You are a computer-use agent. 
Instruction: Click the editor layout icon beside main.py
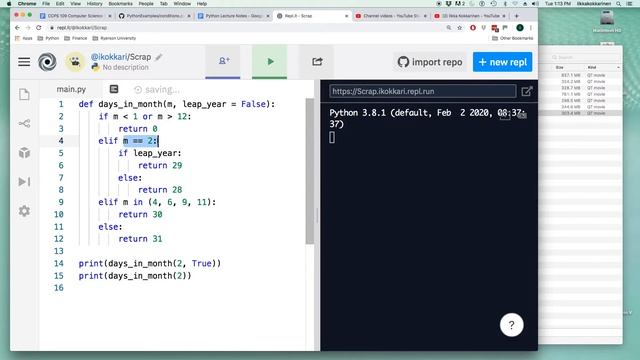pyautogui.click(x=114, y=89)
